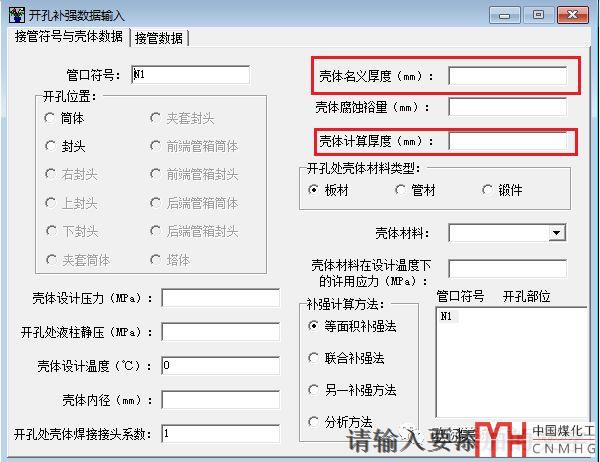The image size is (600, 462).
Task: Click the 开孔处壳体焊接接头系数 input field
Action: click(220, 434)
